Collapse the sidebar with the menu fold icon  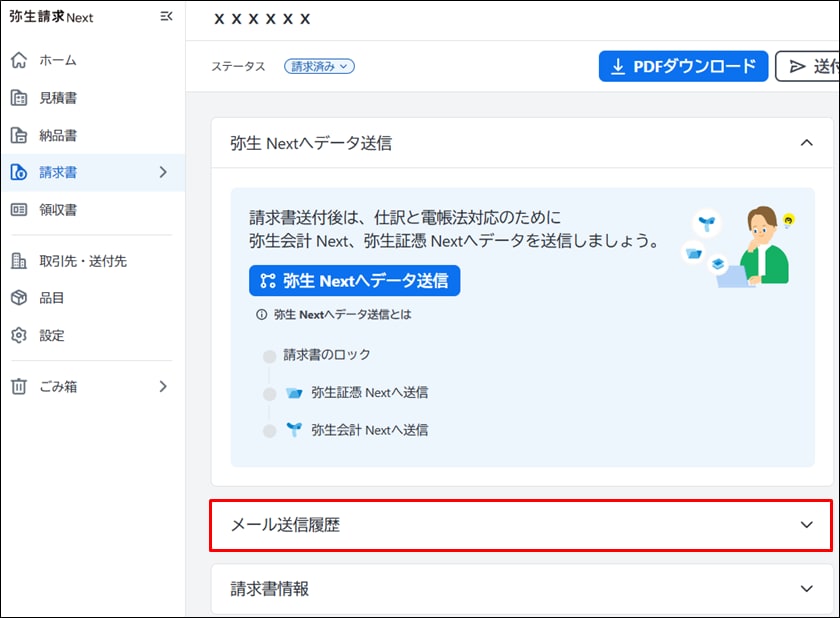pyautogui.click(x=166, y=17)
